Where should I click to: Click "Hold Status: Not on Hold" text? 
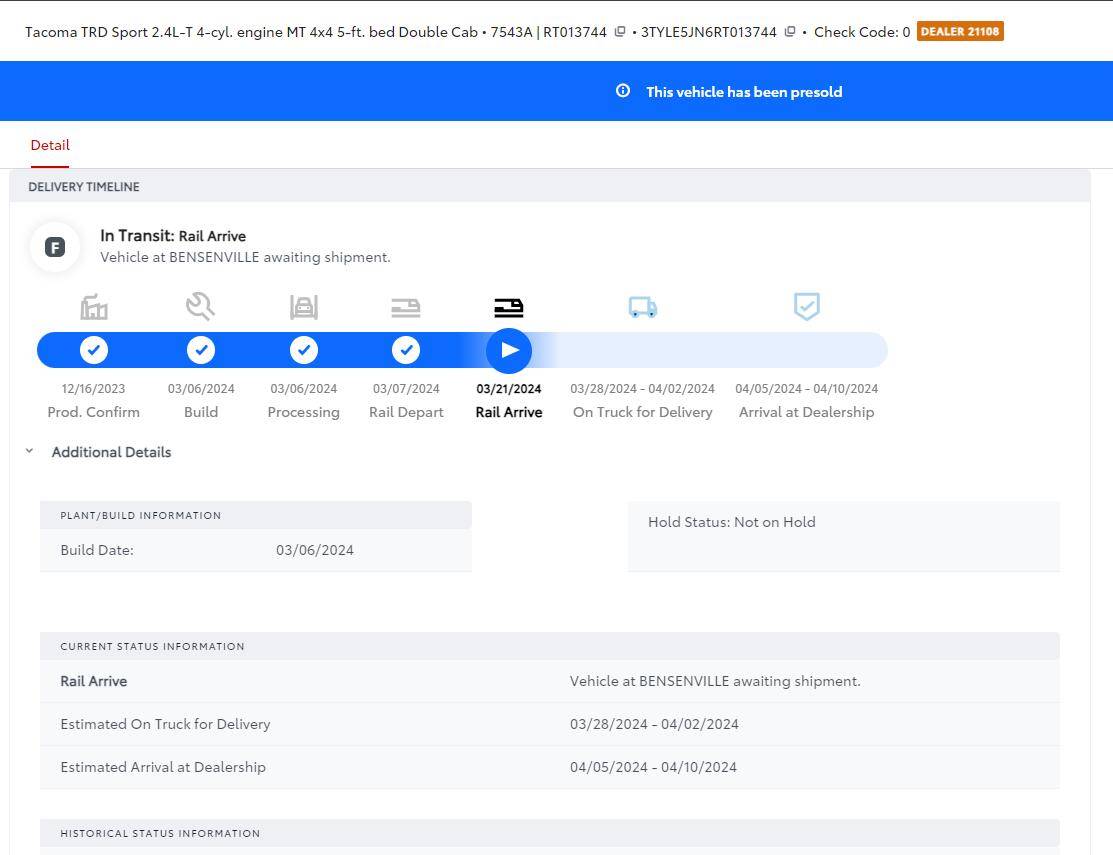(732, 522)
